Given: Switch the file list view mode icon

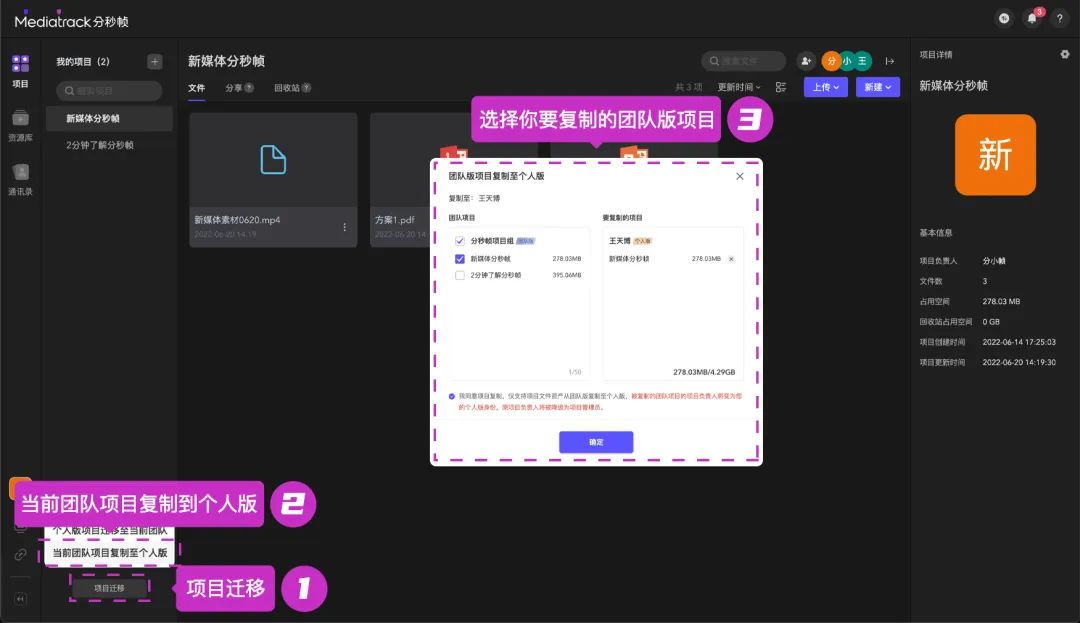Looking at the screenshot, I should pos(781,88).
